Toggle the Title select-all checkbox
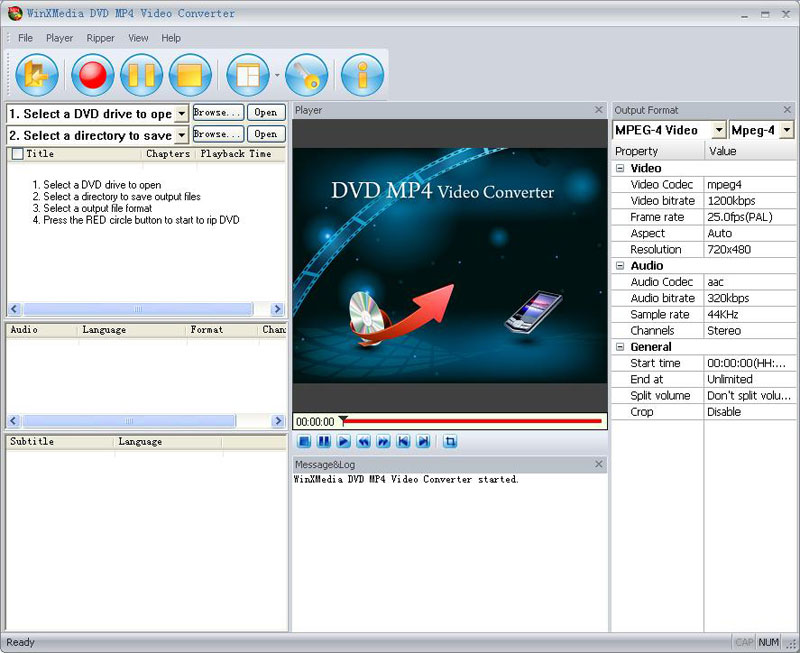800x653 pixels. tap(18, 154)
